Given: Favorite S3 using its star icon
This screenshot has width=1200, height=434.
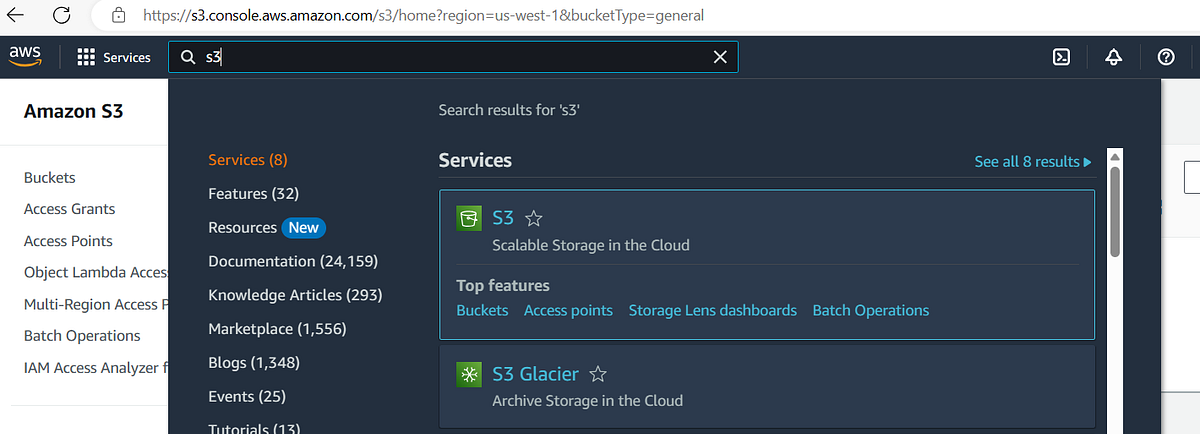Looking at the screenshot, I should [x=534, y=218].
